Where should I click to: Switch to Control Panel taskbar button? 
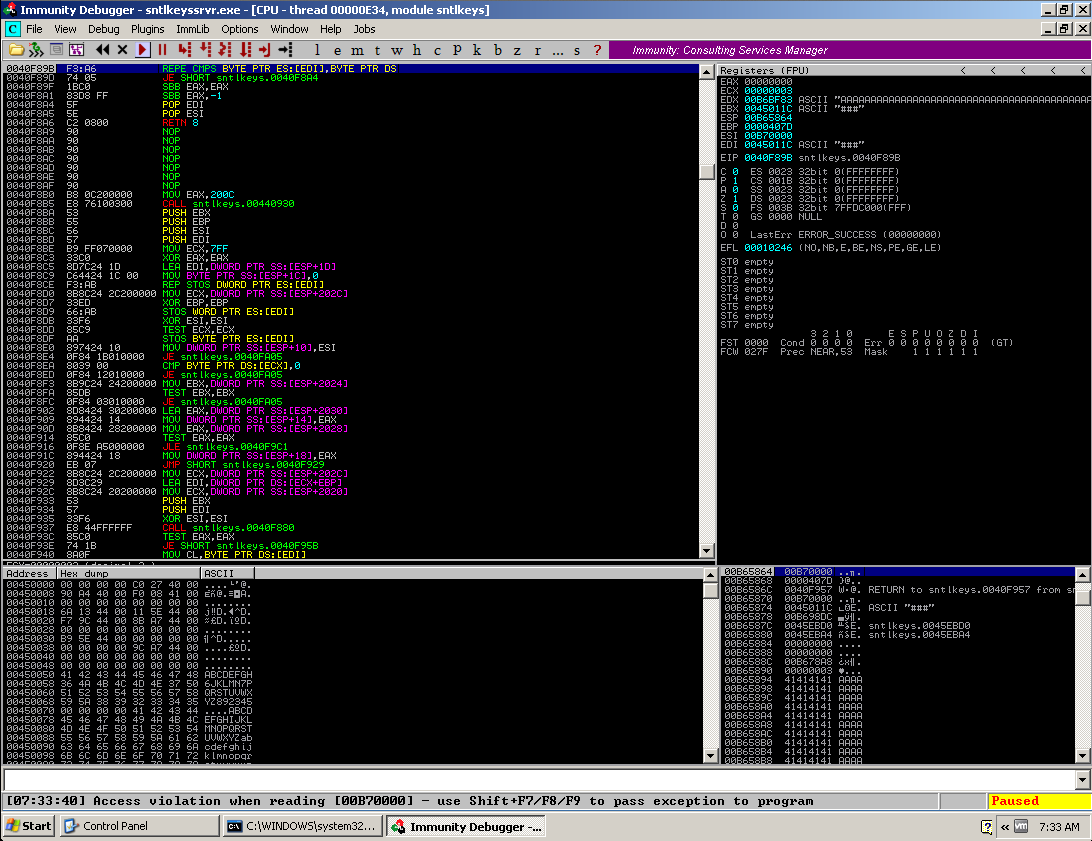139,826
